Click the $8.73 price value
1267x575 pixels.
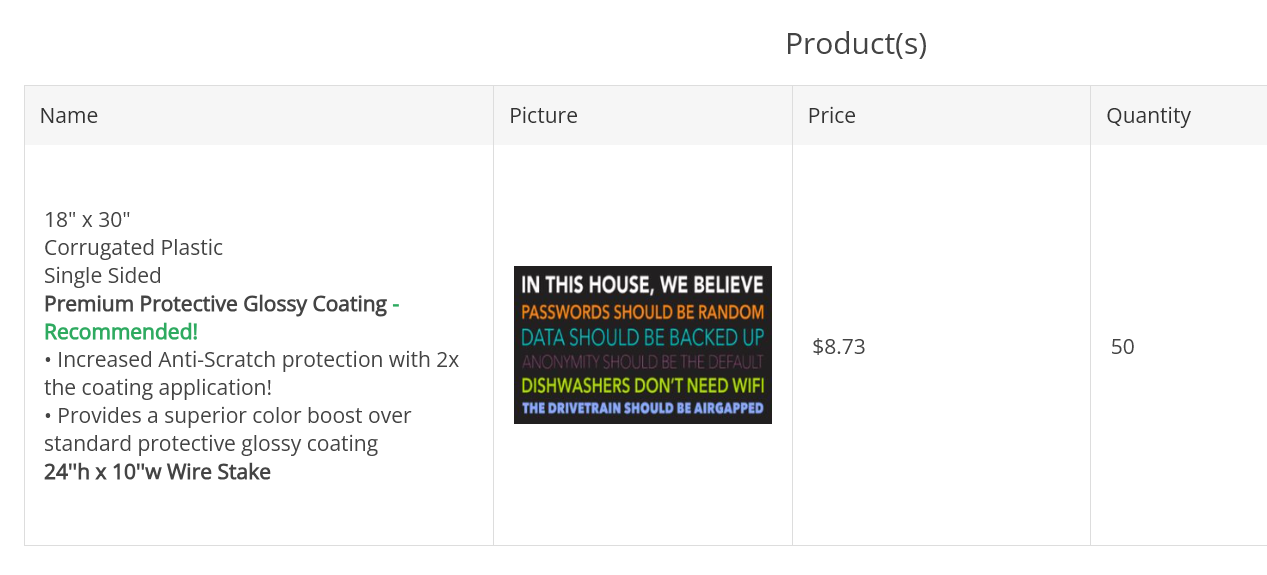838,347
